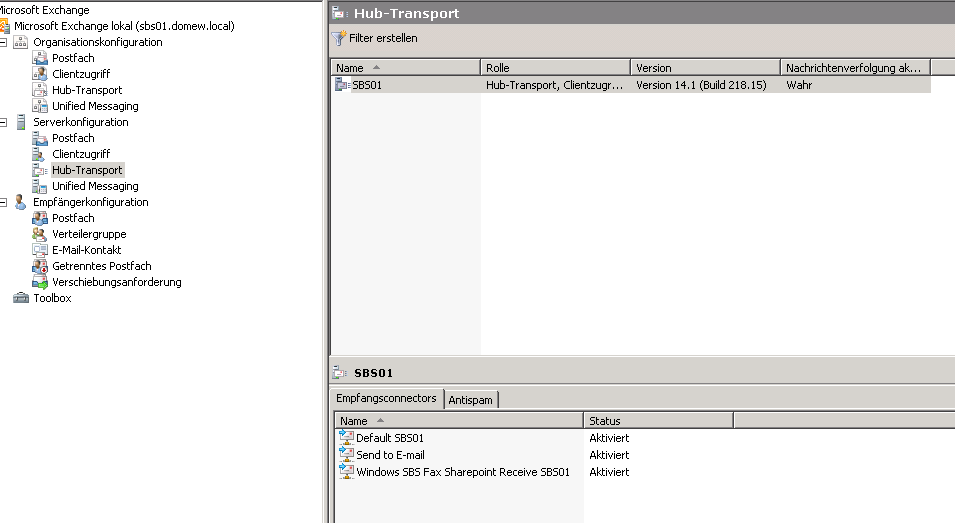The height and width of the screenshot is (523, 955).
Task: Open Hub-Transport under Organisationskonfiguration
Action: (87, 90)
